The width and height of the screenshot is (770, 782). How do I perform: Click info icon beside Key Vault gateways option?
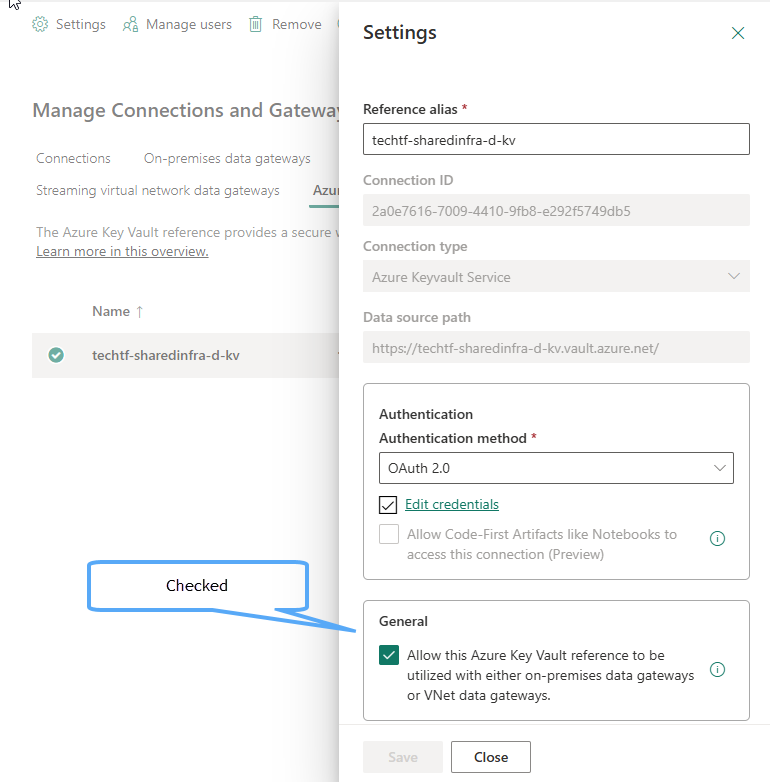(717, 669)
